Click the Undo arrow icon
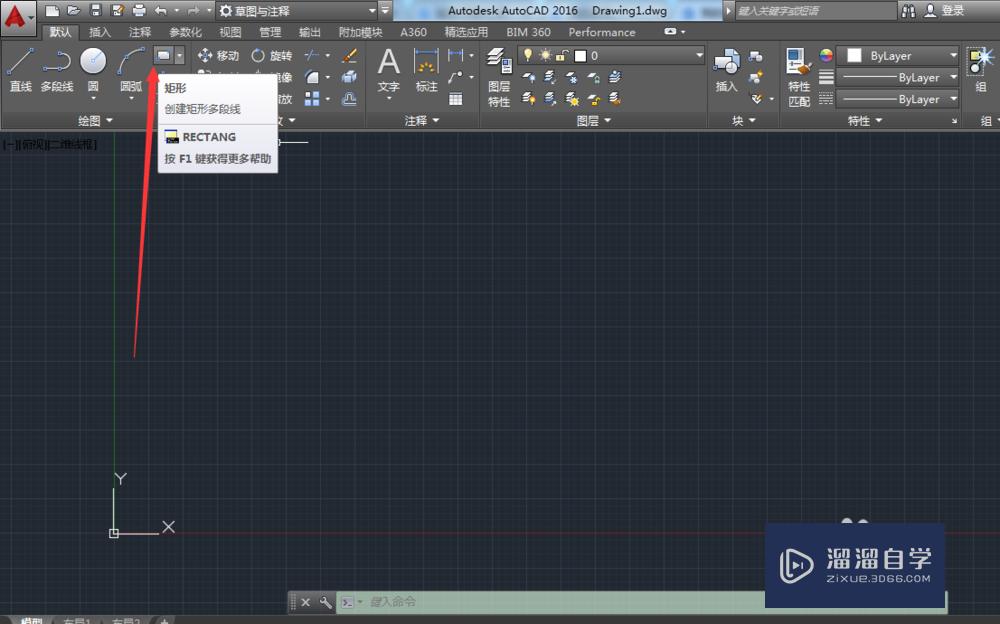1000x624 pixels. point(160,10)
